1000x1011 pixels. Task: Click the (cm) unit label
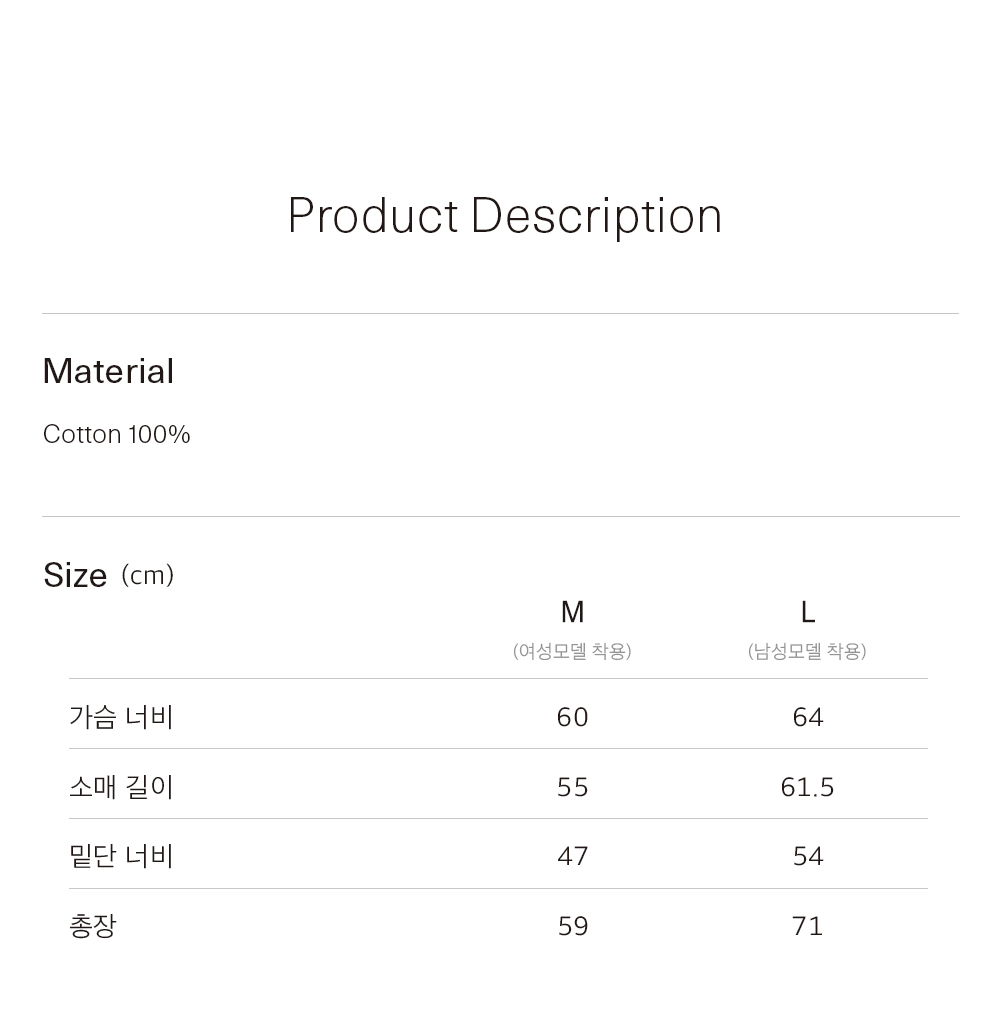[x=147, y=576]
